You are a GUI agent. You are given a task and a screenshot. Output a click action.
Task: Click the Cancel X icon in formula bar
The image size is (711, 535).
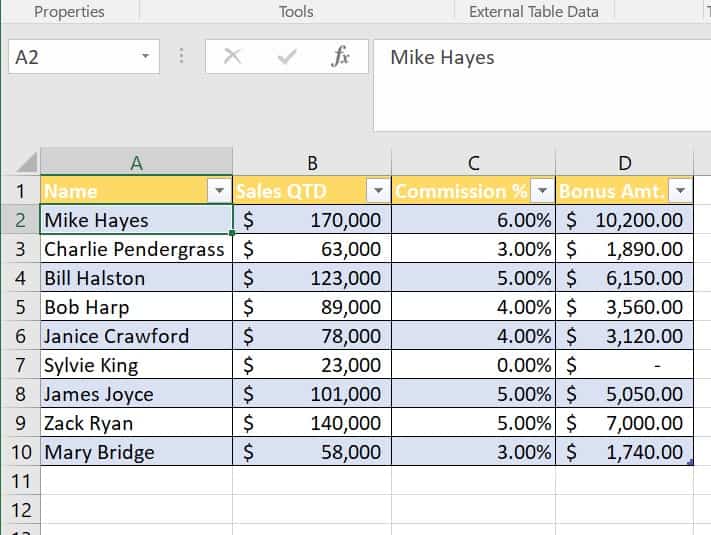[232, 57]
